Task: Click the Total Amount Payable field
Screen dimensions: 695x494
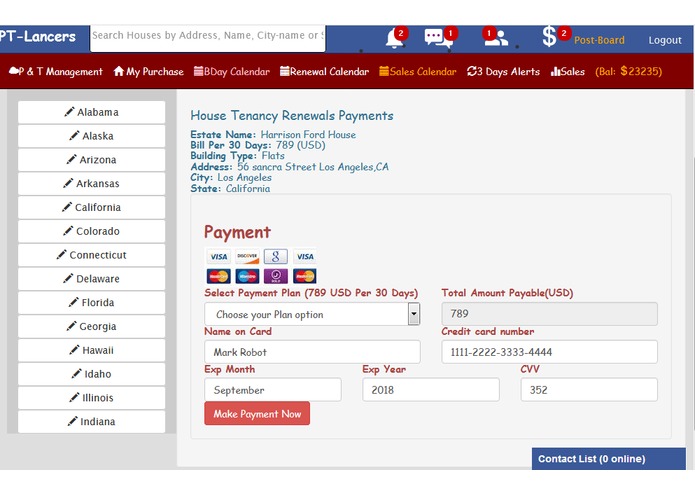Action: point(549,314)
